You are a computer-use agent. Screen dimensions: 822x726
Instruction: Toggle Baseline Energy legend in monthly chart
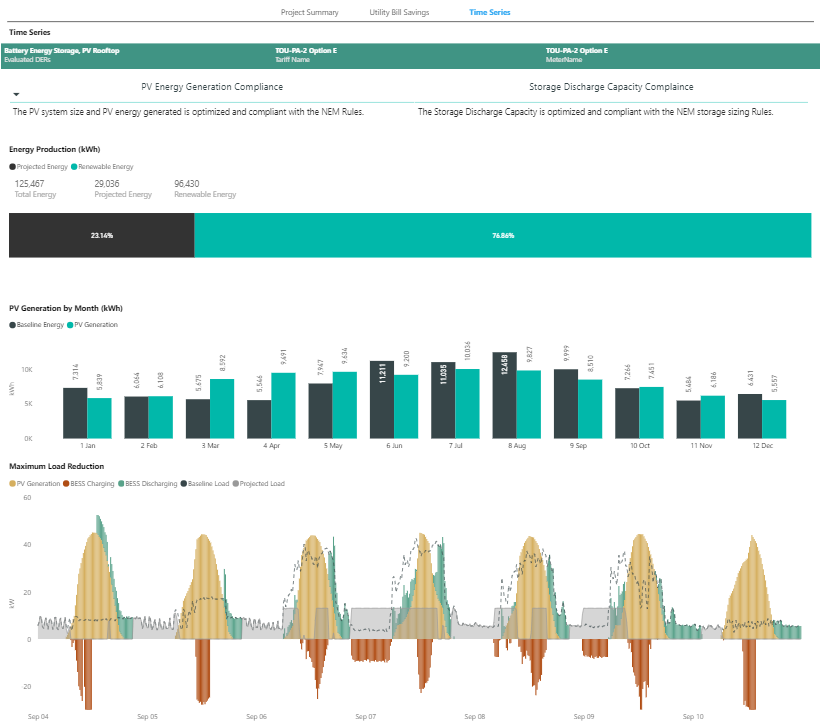[12, 325]
